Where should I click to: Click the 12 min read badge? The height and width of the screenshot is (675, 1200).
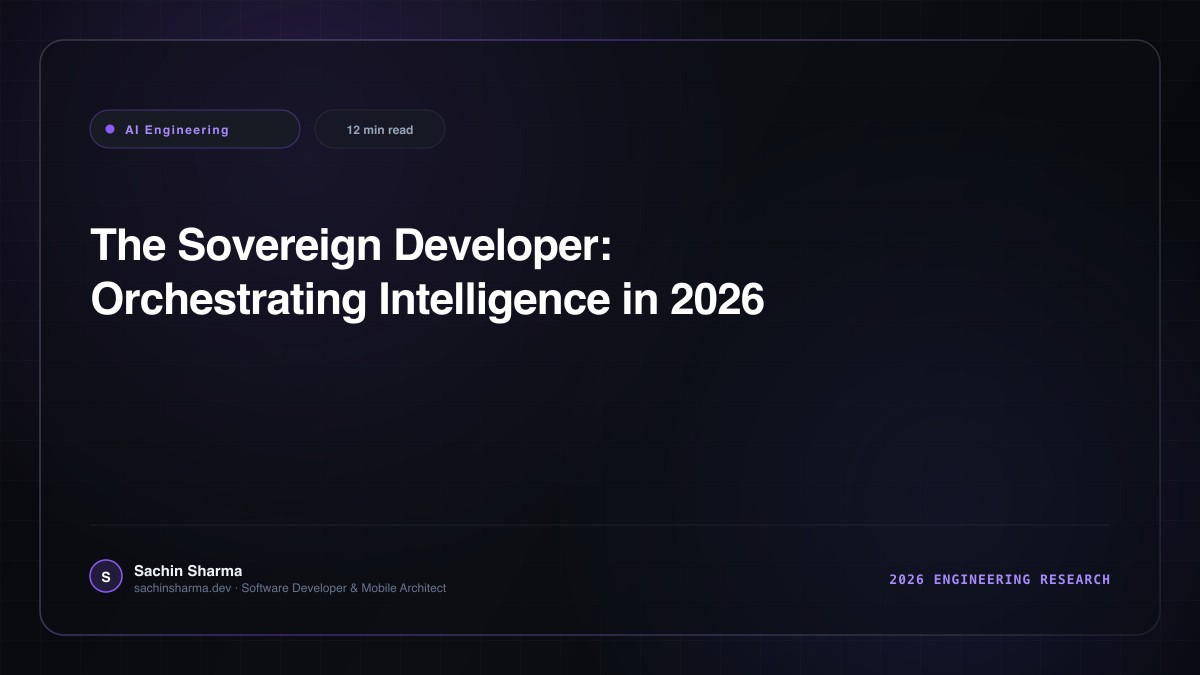point(380,129)
